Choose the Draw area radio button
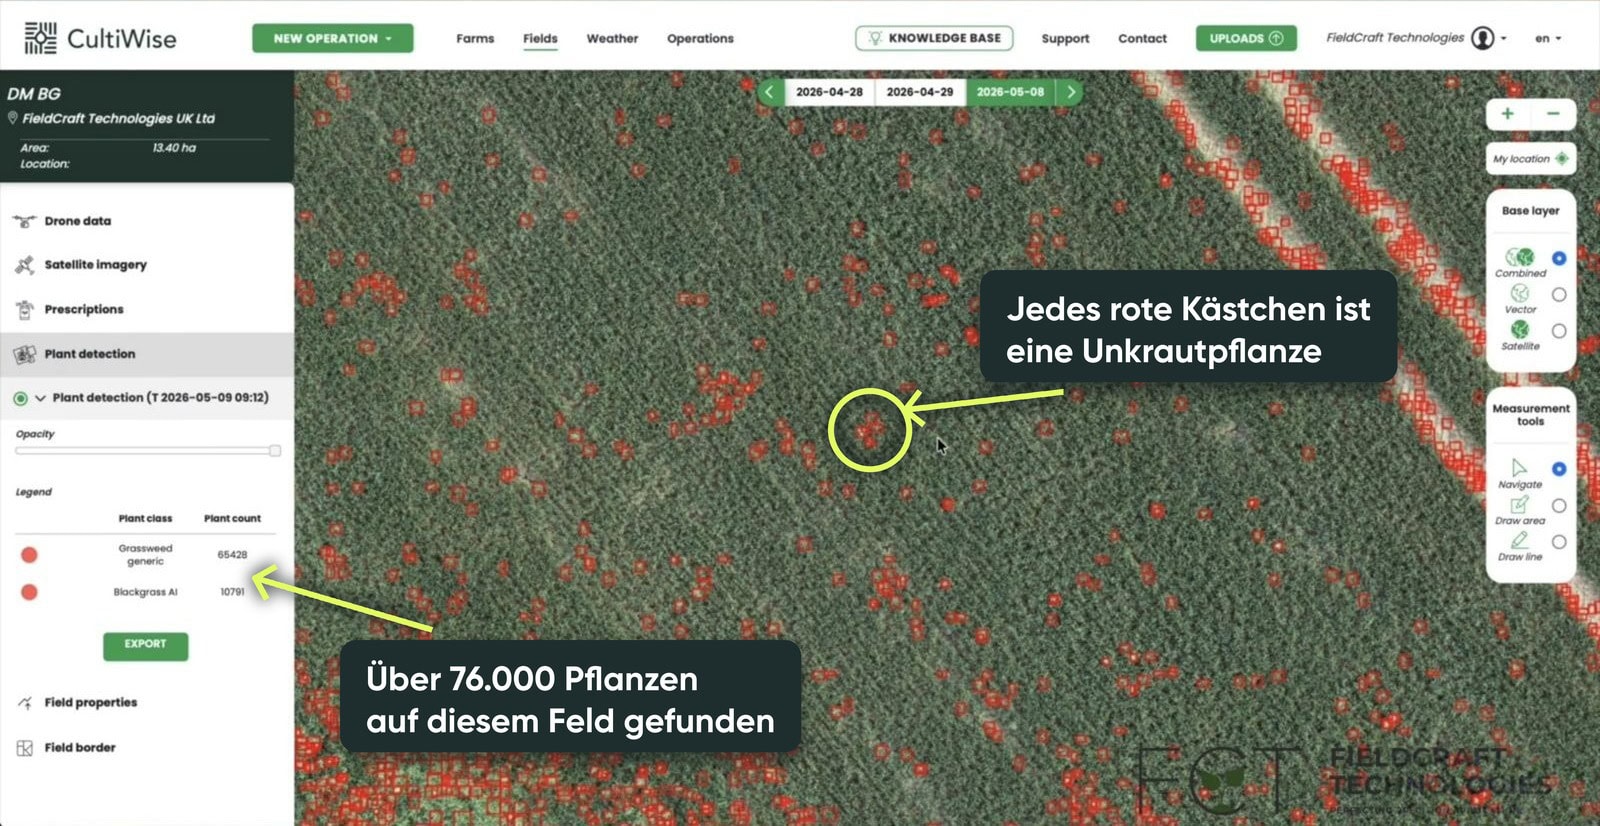The width and height of the screenshot is (1600, 826). [x=1559, y=506]
